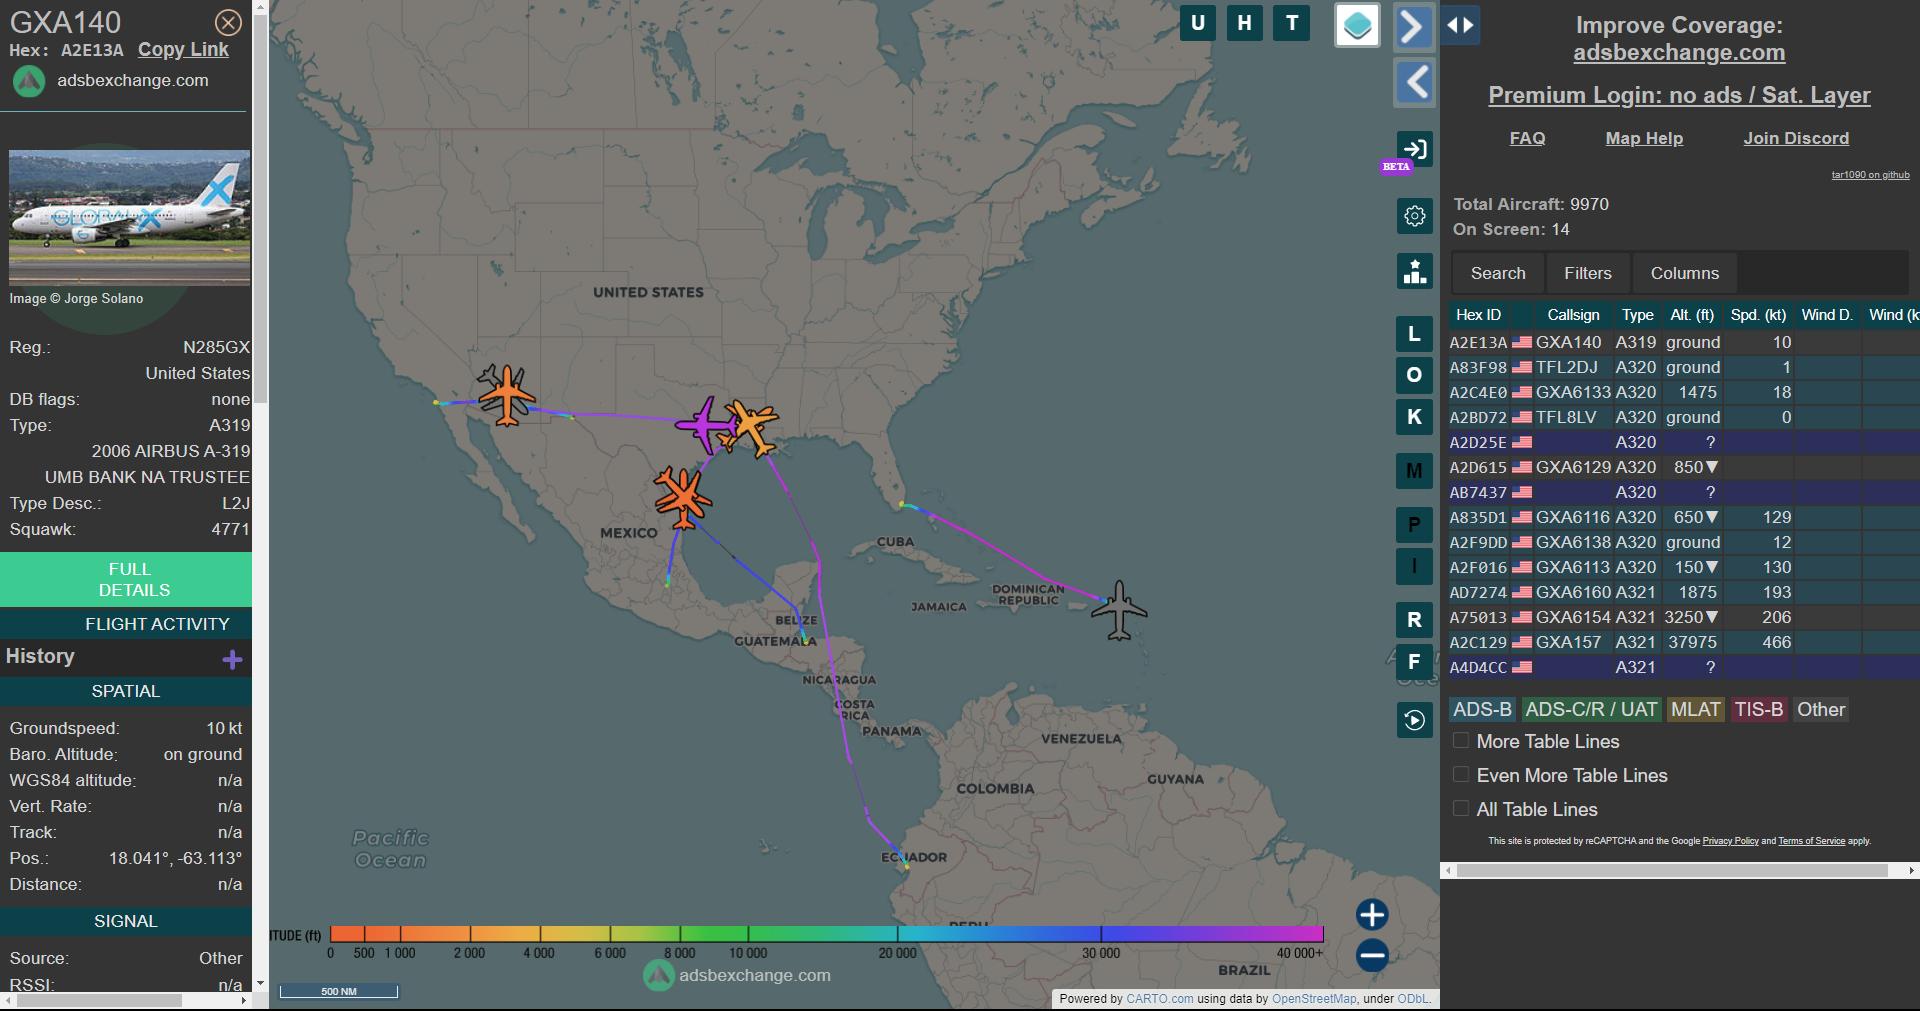Screen dimensions: 1920x1011
Task: Sort table by Type column
Action: tap(1637, 315)
